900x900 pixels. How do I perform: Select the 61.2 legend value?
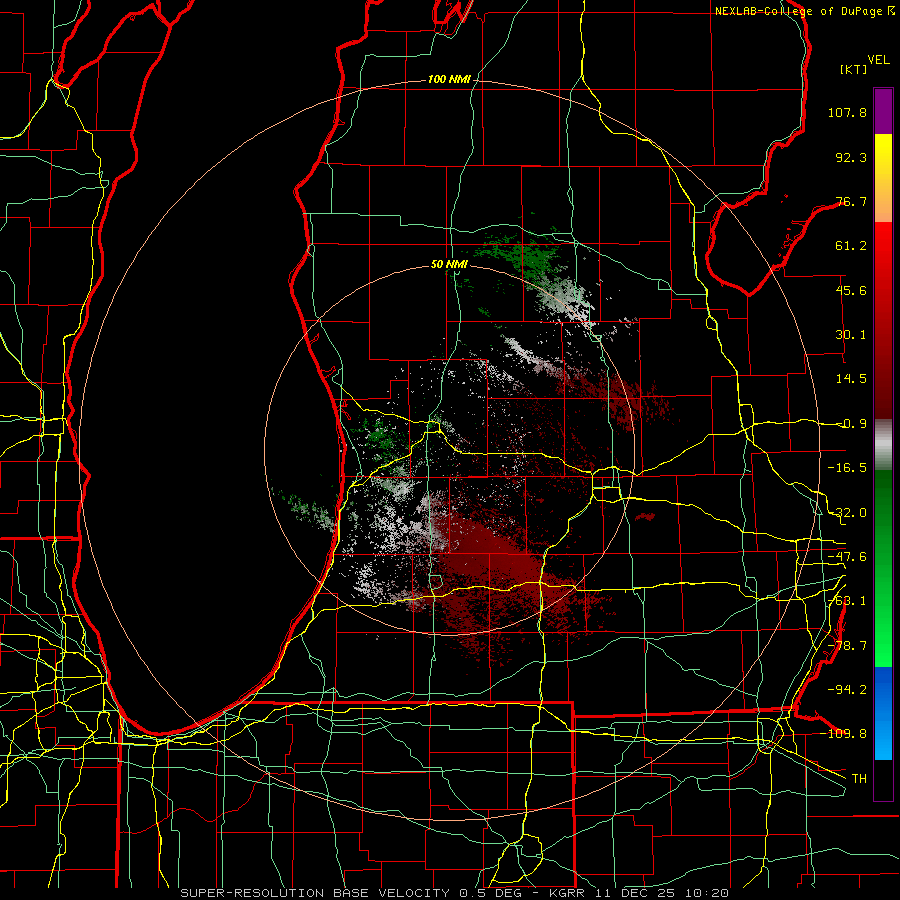(851, 246)
